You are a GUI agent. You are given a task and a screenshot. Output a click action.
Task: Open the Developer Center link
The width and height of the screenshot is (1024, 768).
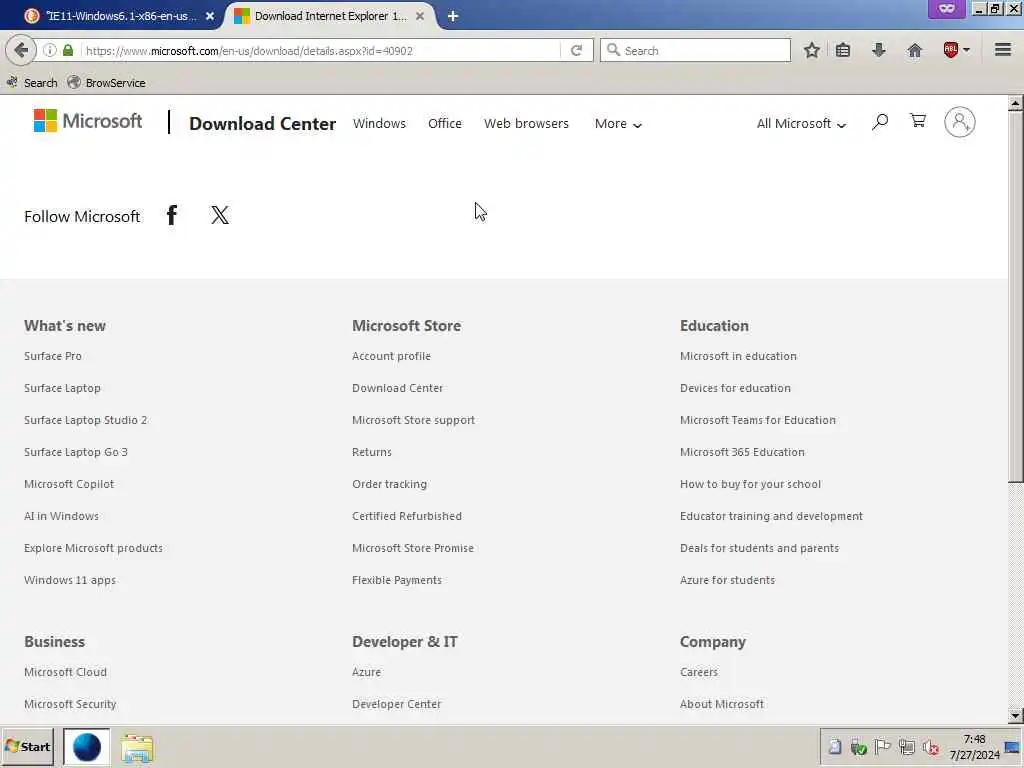tap(396, 704)
